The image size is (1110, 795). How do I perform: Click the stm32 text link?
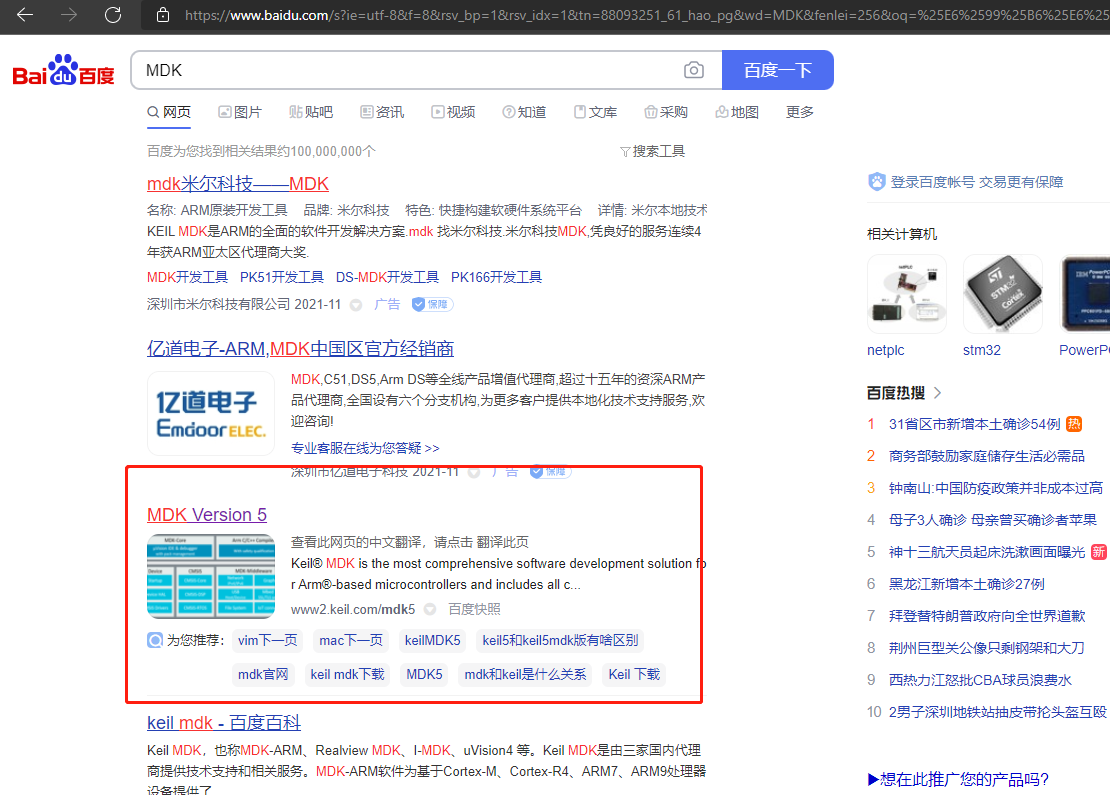[x=982, y=350]
